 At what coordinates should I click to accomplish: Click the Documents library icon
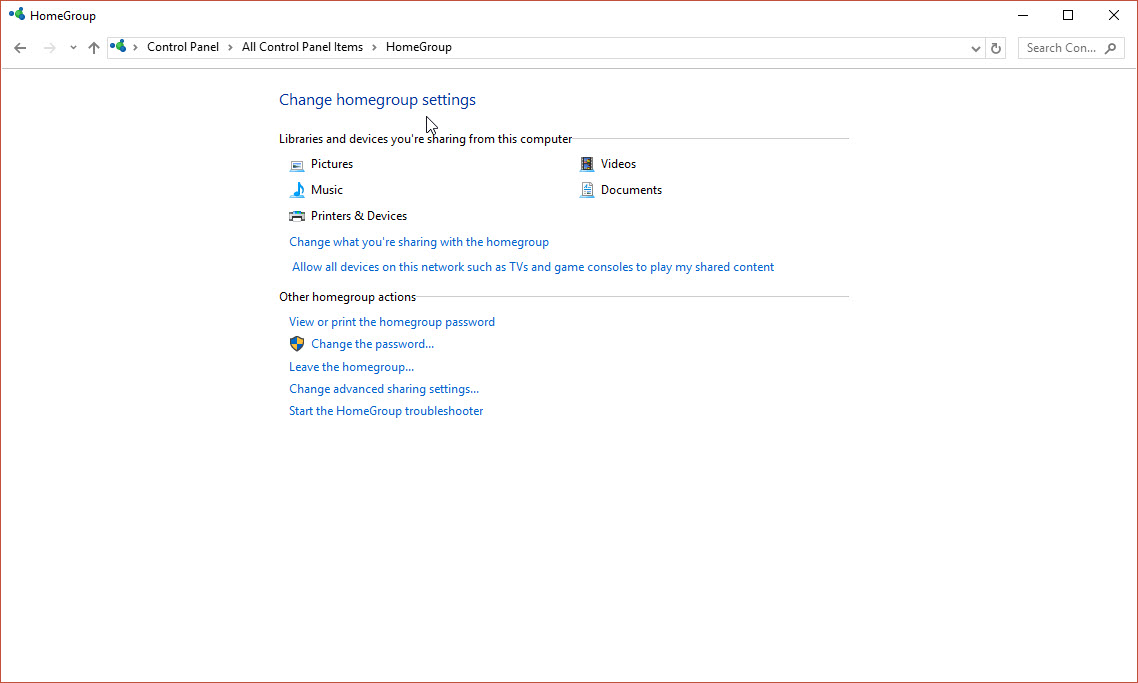[x=586, y=190]
